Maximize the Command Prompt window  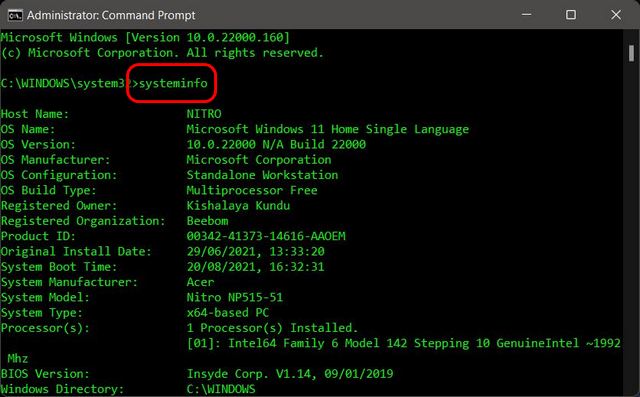[x=571, y=15]
